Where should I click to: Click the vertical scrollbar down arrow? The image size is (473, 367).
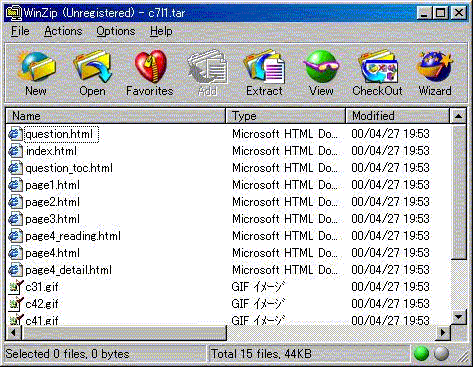point(458,317)
